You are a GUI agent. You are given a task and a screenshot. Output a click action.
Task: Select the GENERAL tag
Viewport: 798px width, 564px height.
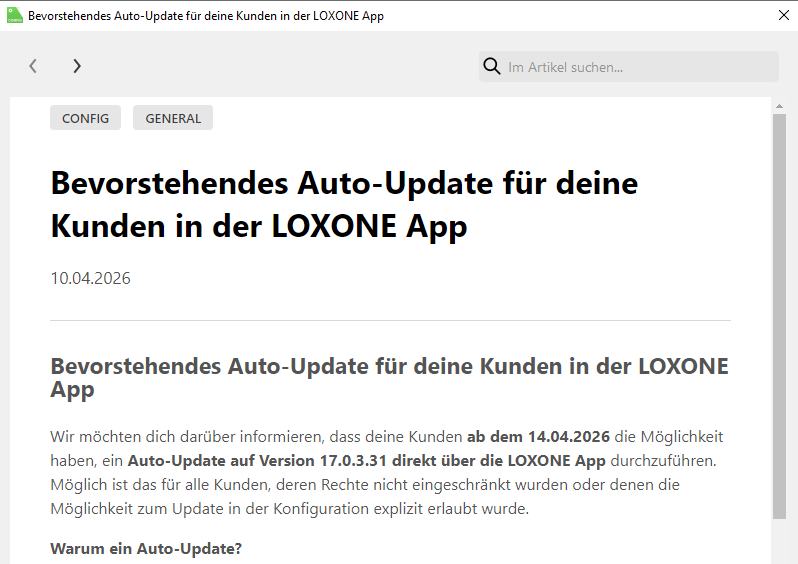[173, 118]
